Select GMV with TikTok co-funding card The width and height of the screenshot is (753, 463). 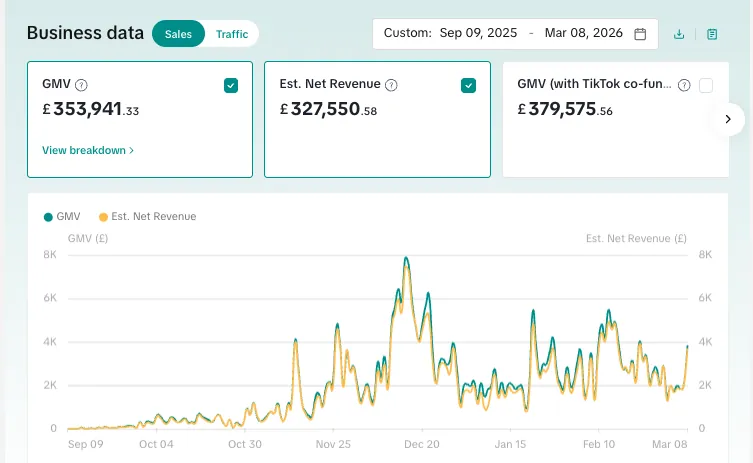[616, 119]
